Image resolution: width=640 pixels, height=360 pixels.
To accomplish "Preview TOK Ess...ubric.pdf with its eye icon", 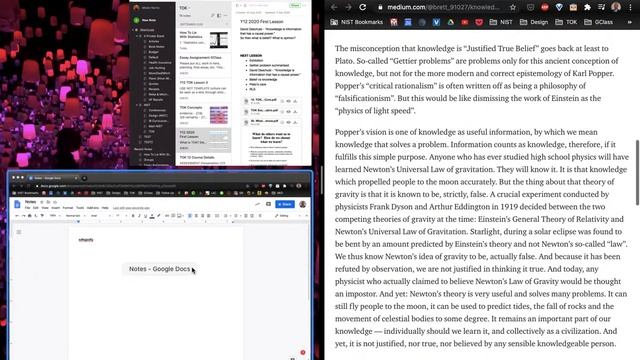I will (x=288, y=112).
